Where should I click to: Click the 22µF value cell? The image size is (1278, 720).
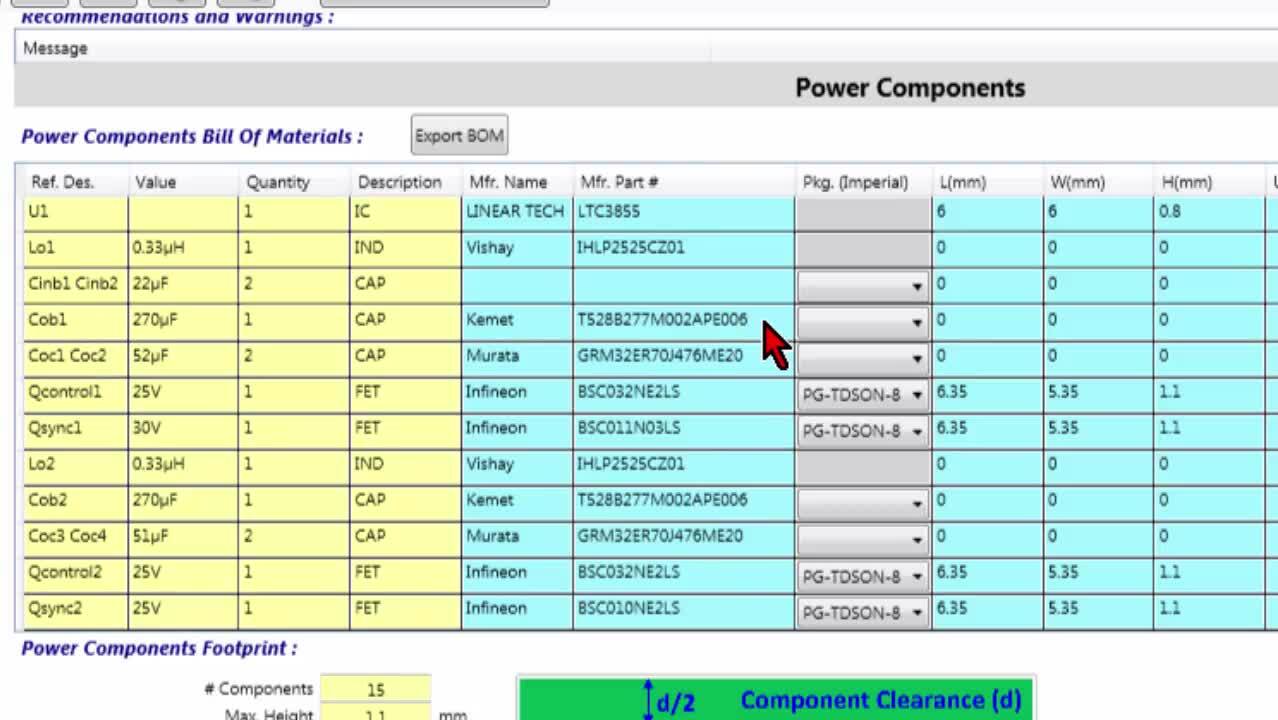pos(183,284)
